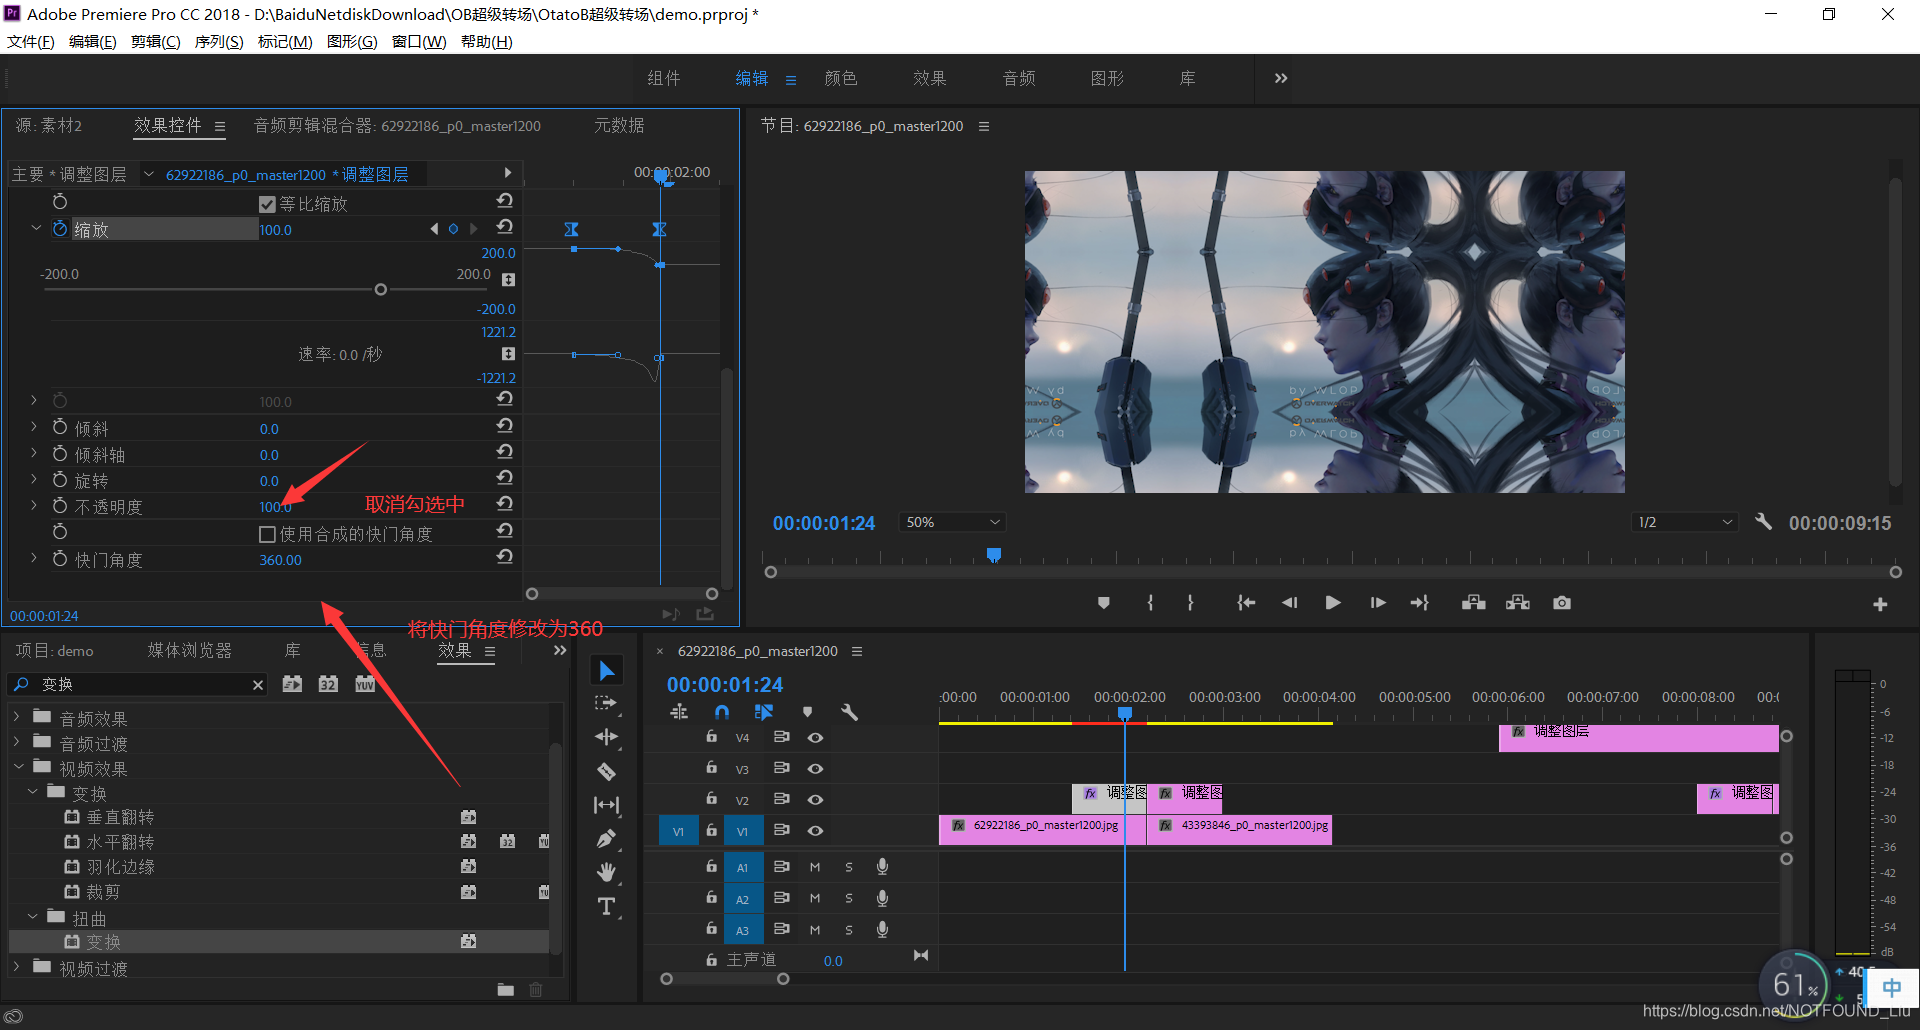Toggle snap magnet in timeline

(x=722, y=712)
